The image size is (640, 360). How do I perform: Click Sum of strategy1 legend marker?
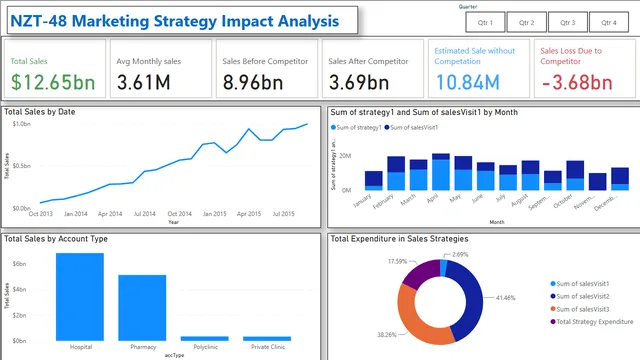point(333,127)
